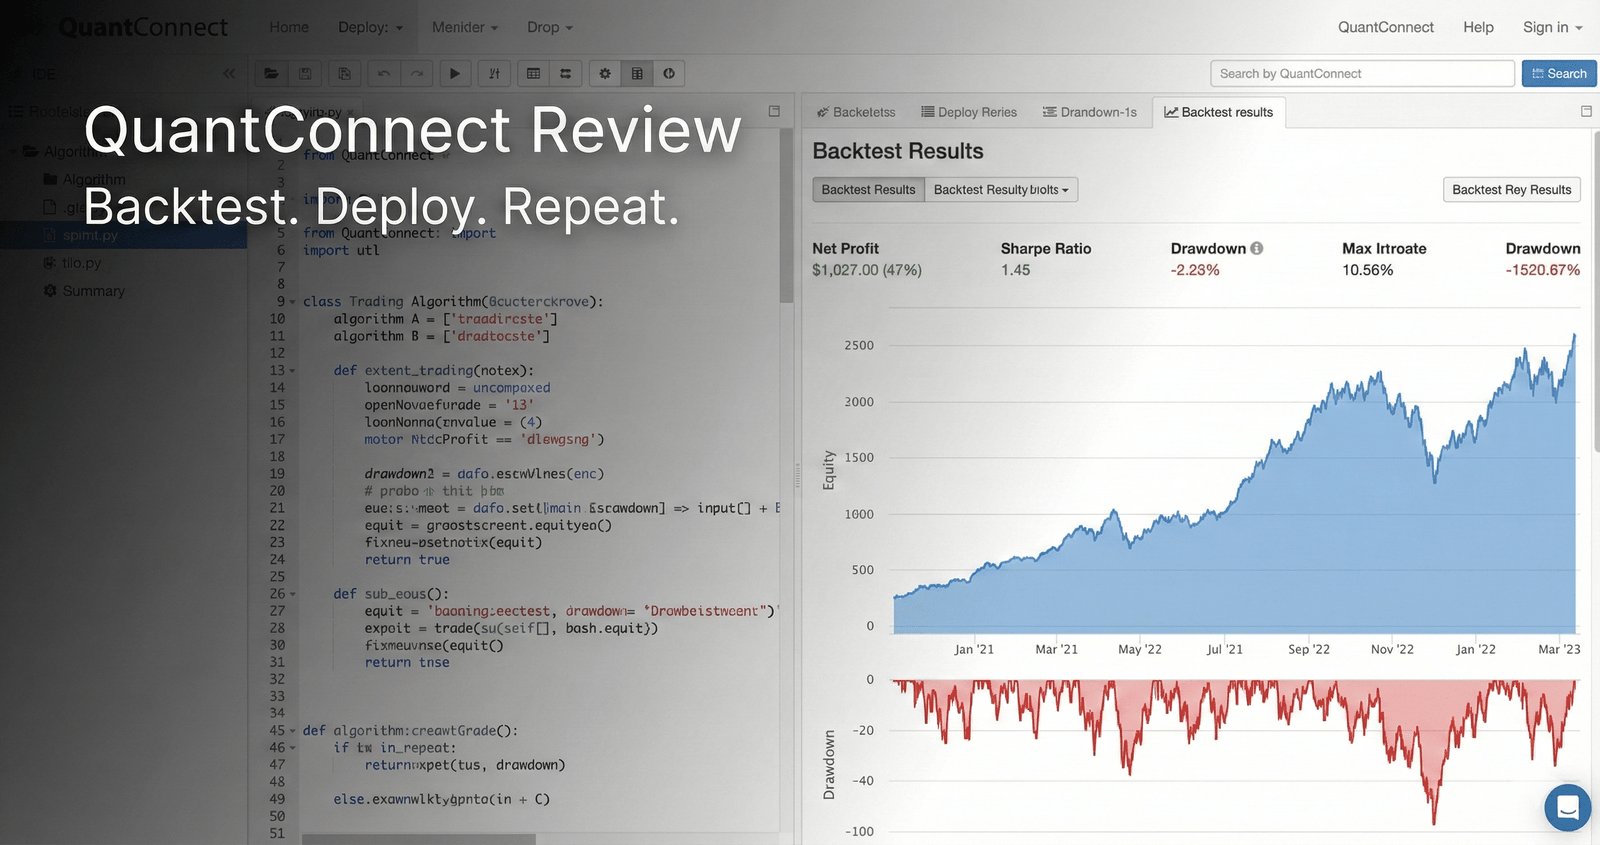Screen dimensions: 1600x845
Task: Maximize the backtest results panel
Action: 1586,111
